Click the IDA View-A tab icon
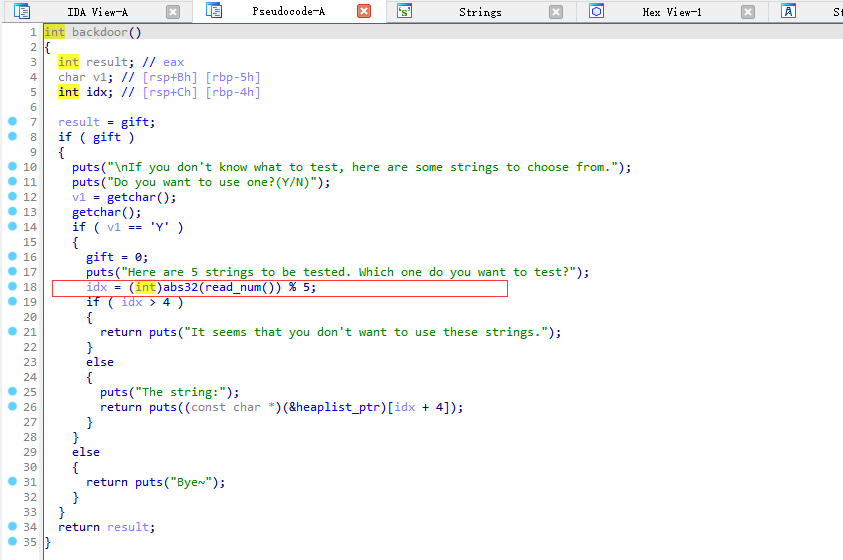The image size is (843, 560). pyautogui.click(x=22, y=11)
